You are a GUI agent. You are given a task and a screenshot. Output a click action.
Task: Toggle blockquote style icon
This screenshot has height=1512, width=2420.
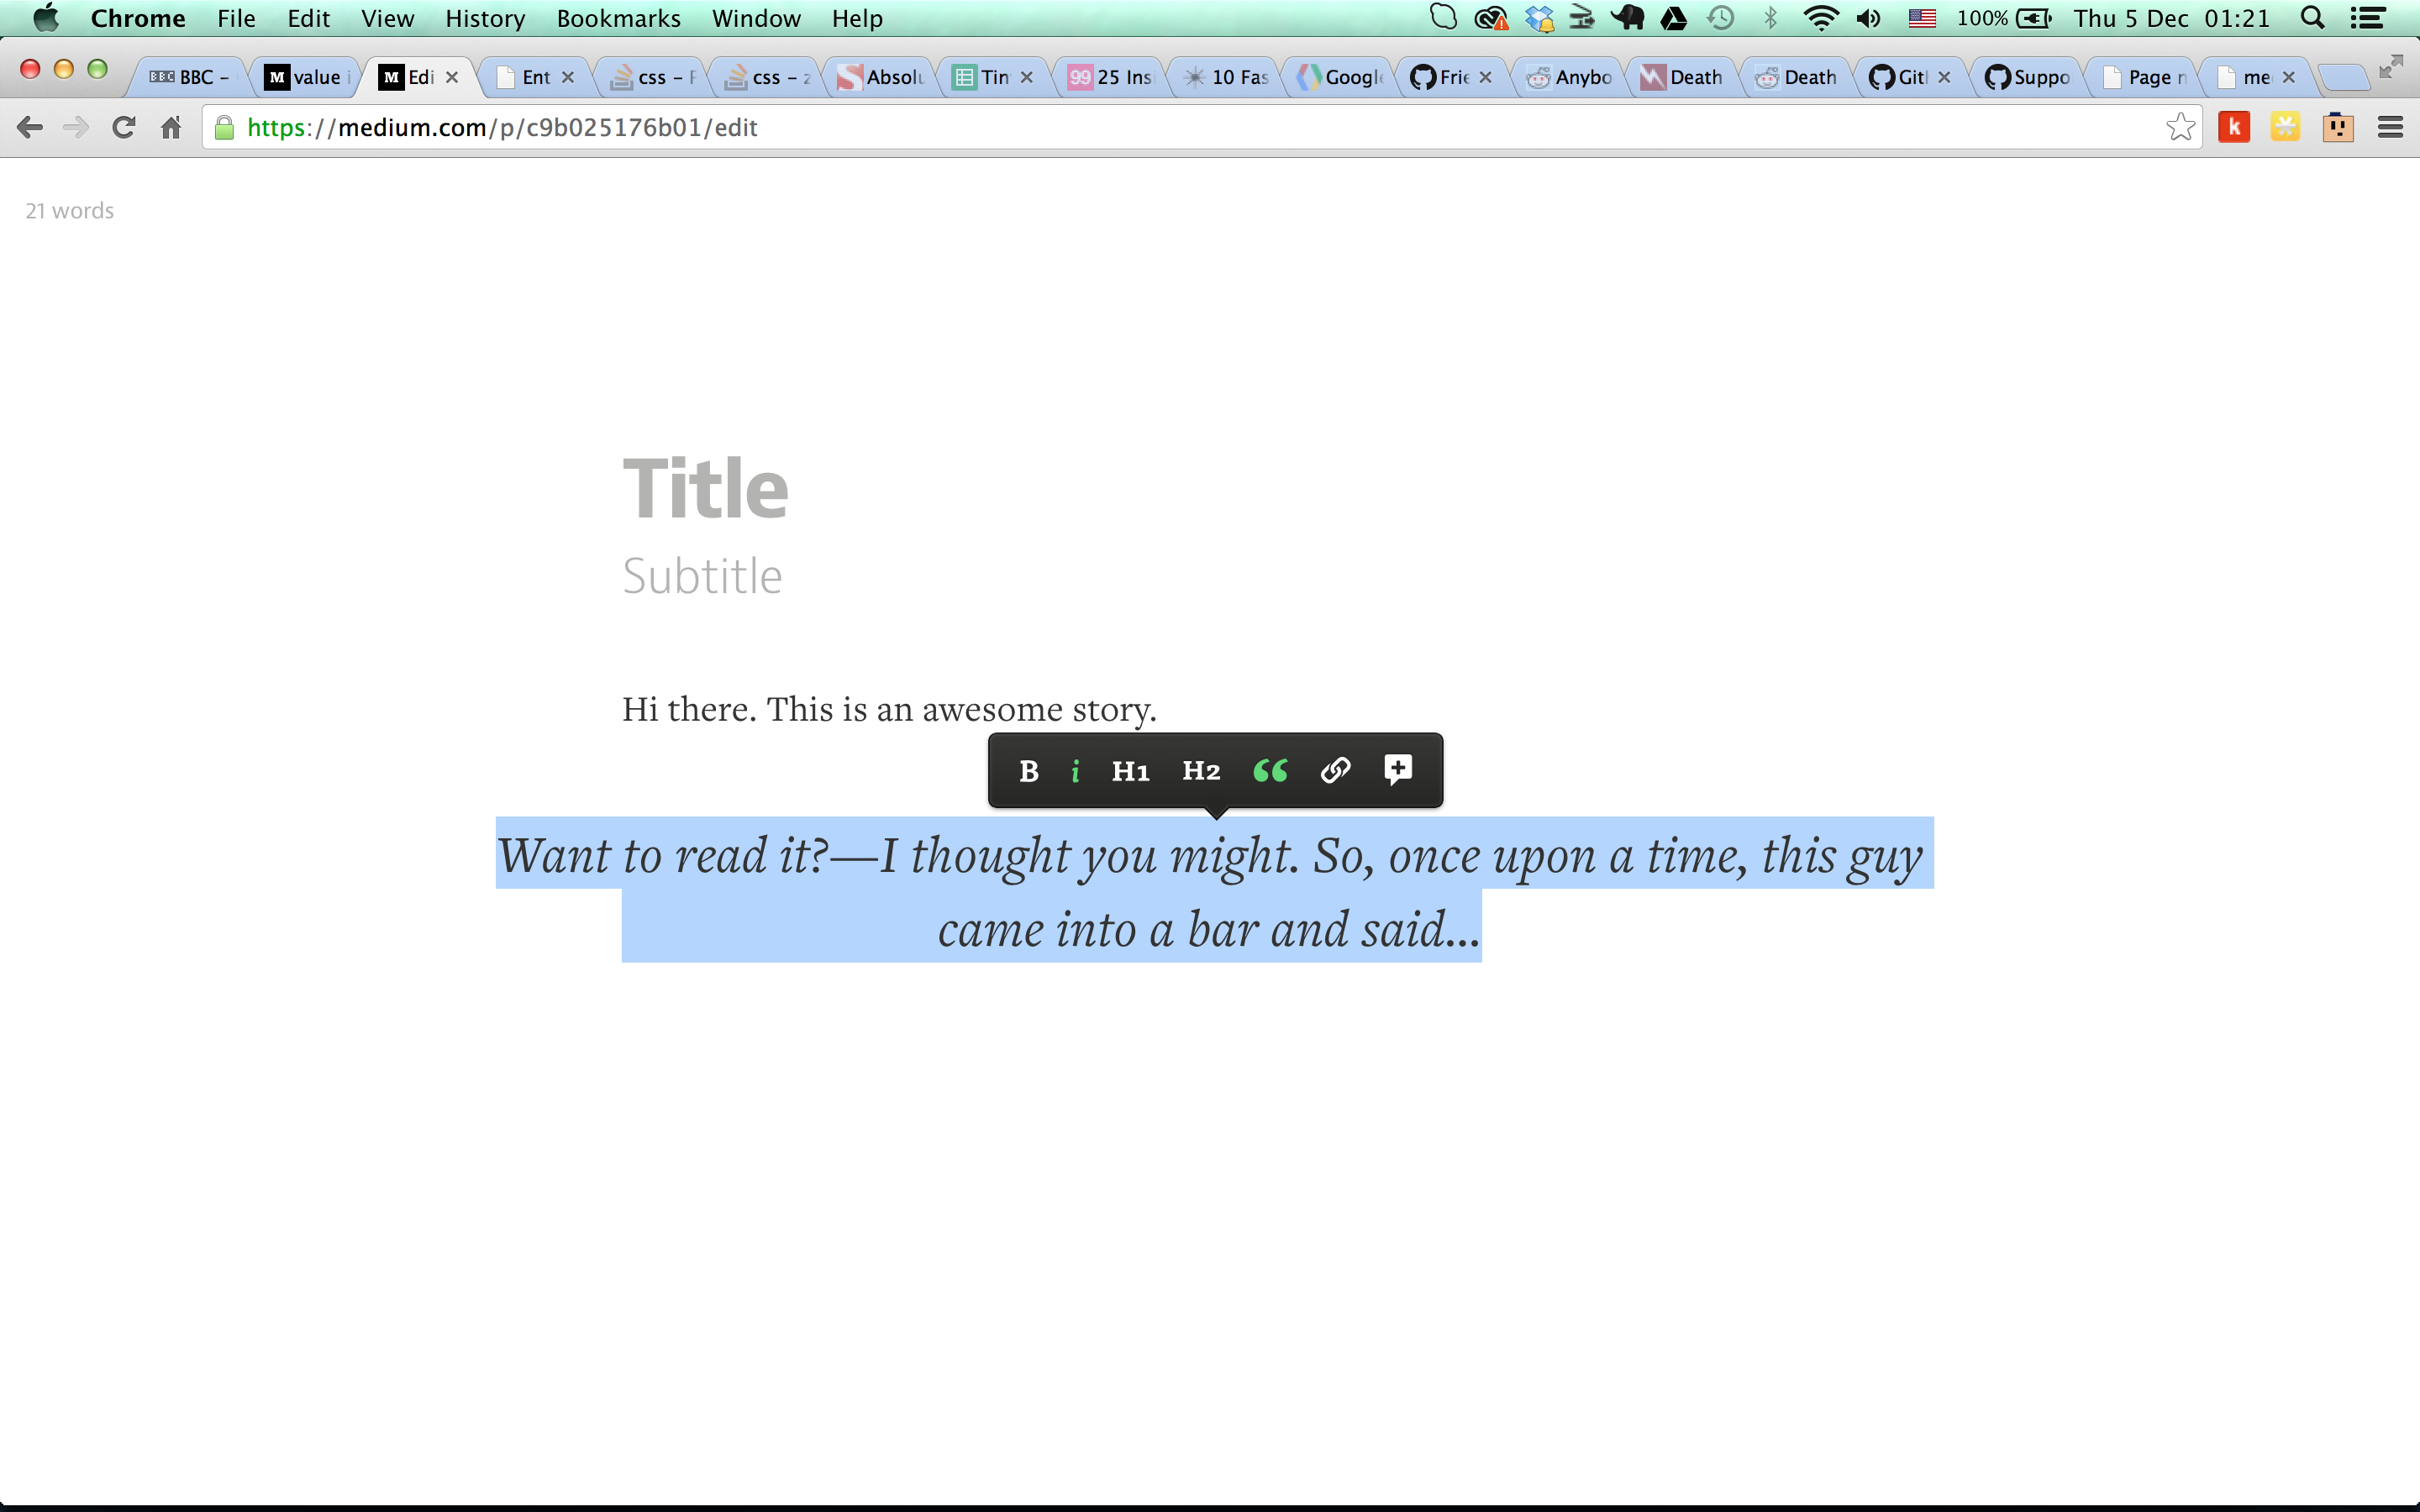click(x=1270, y=770)
